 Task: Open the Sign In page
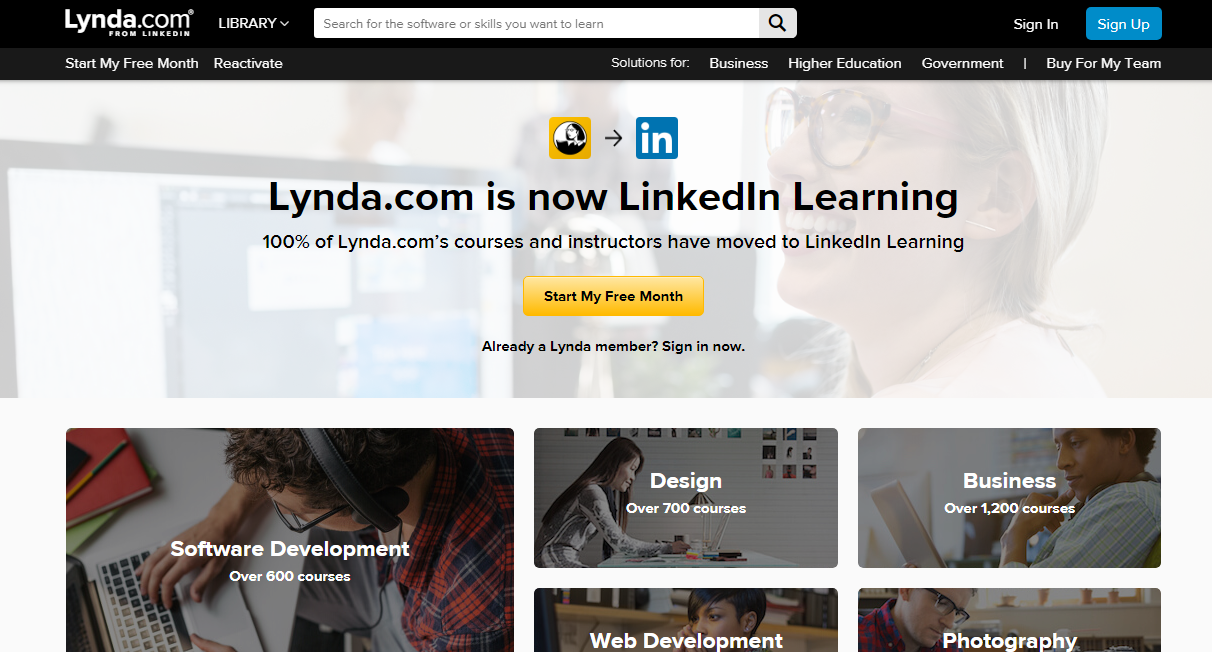[x=1036, y=24]
